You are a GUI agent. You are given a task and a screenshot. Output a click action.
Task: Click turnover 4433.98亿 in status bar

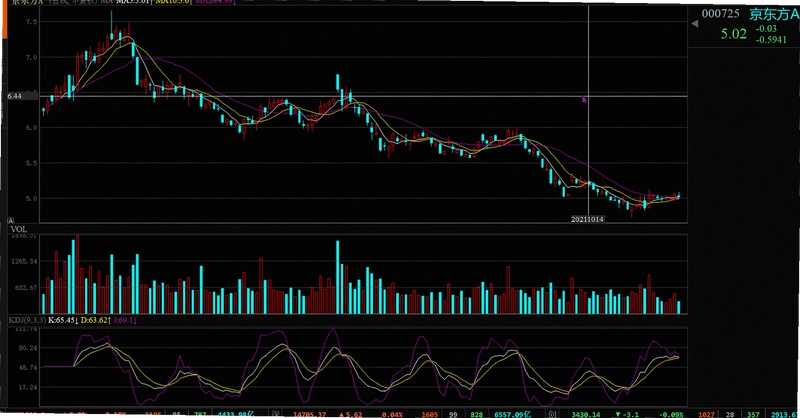click(236, 414)
